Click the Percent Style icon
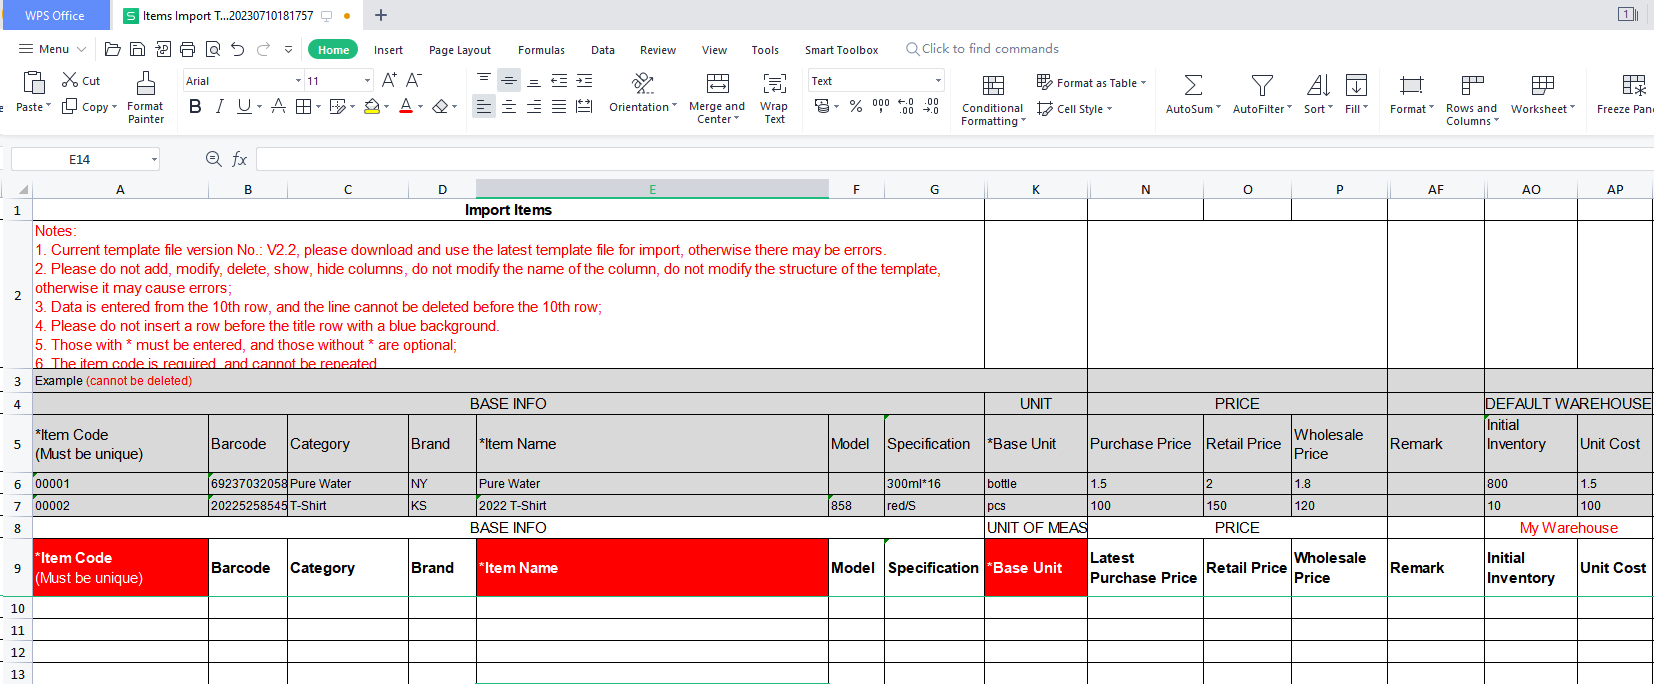 coord(856,106)
